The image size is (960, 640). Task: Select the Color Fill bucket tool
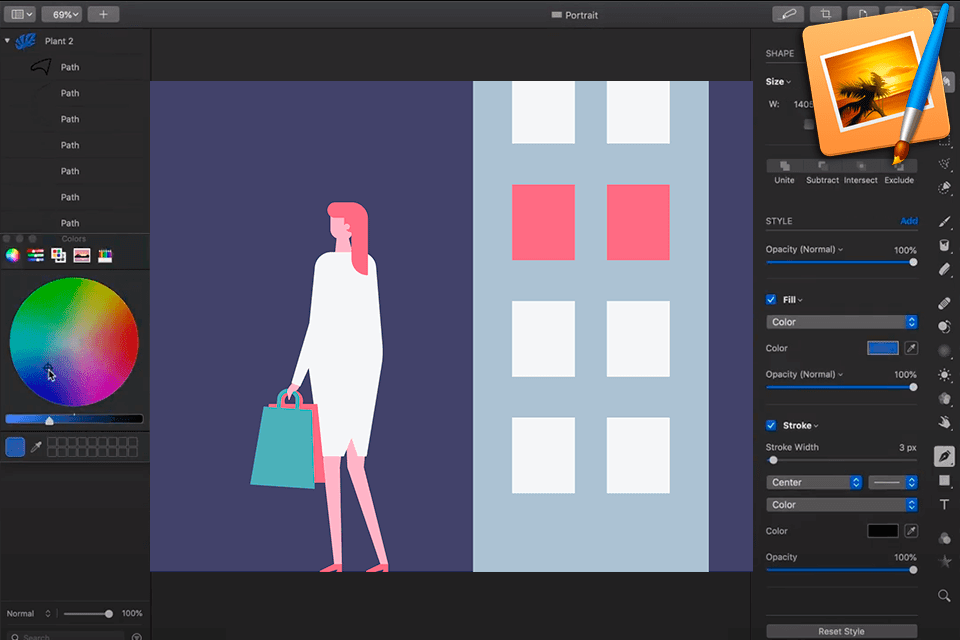pyautogui.click(x=944, y=245)
